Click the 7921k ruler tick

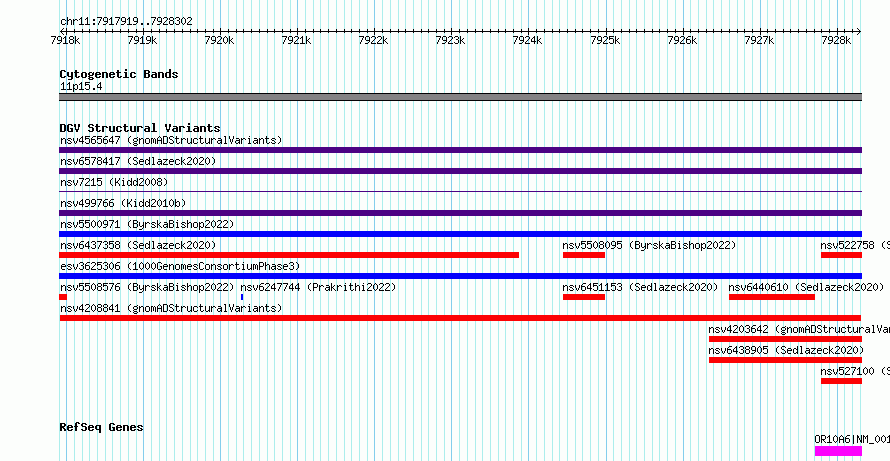coord(297,40)
